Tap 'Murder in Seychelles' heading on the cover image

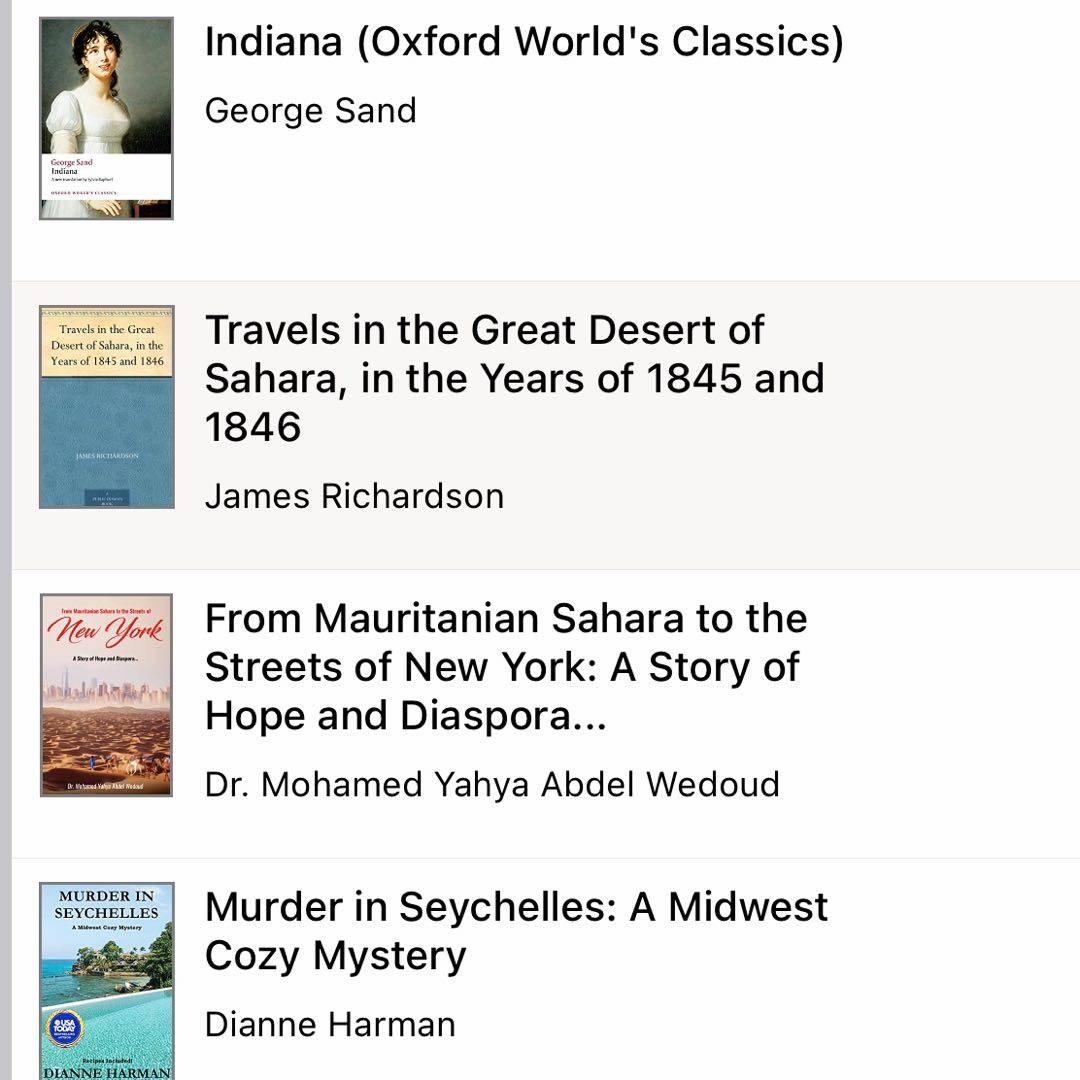(106, 904)
